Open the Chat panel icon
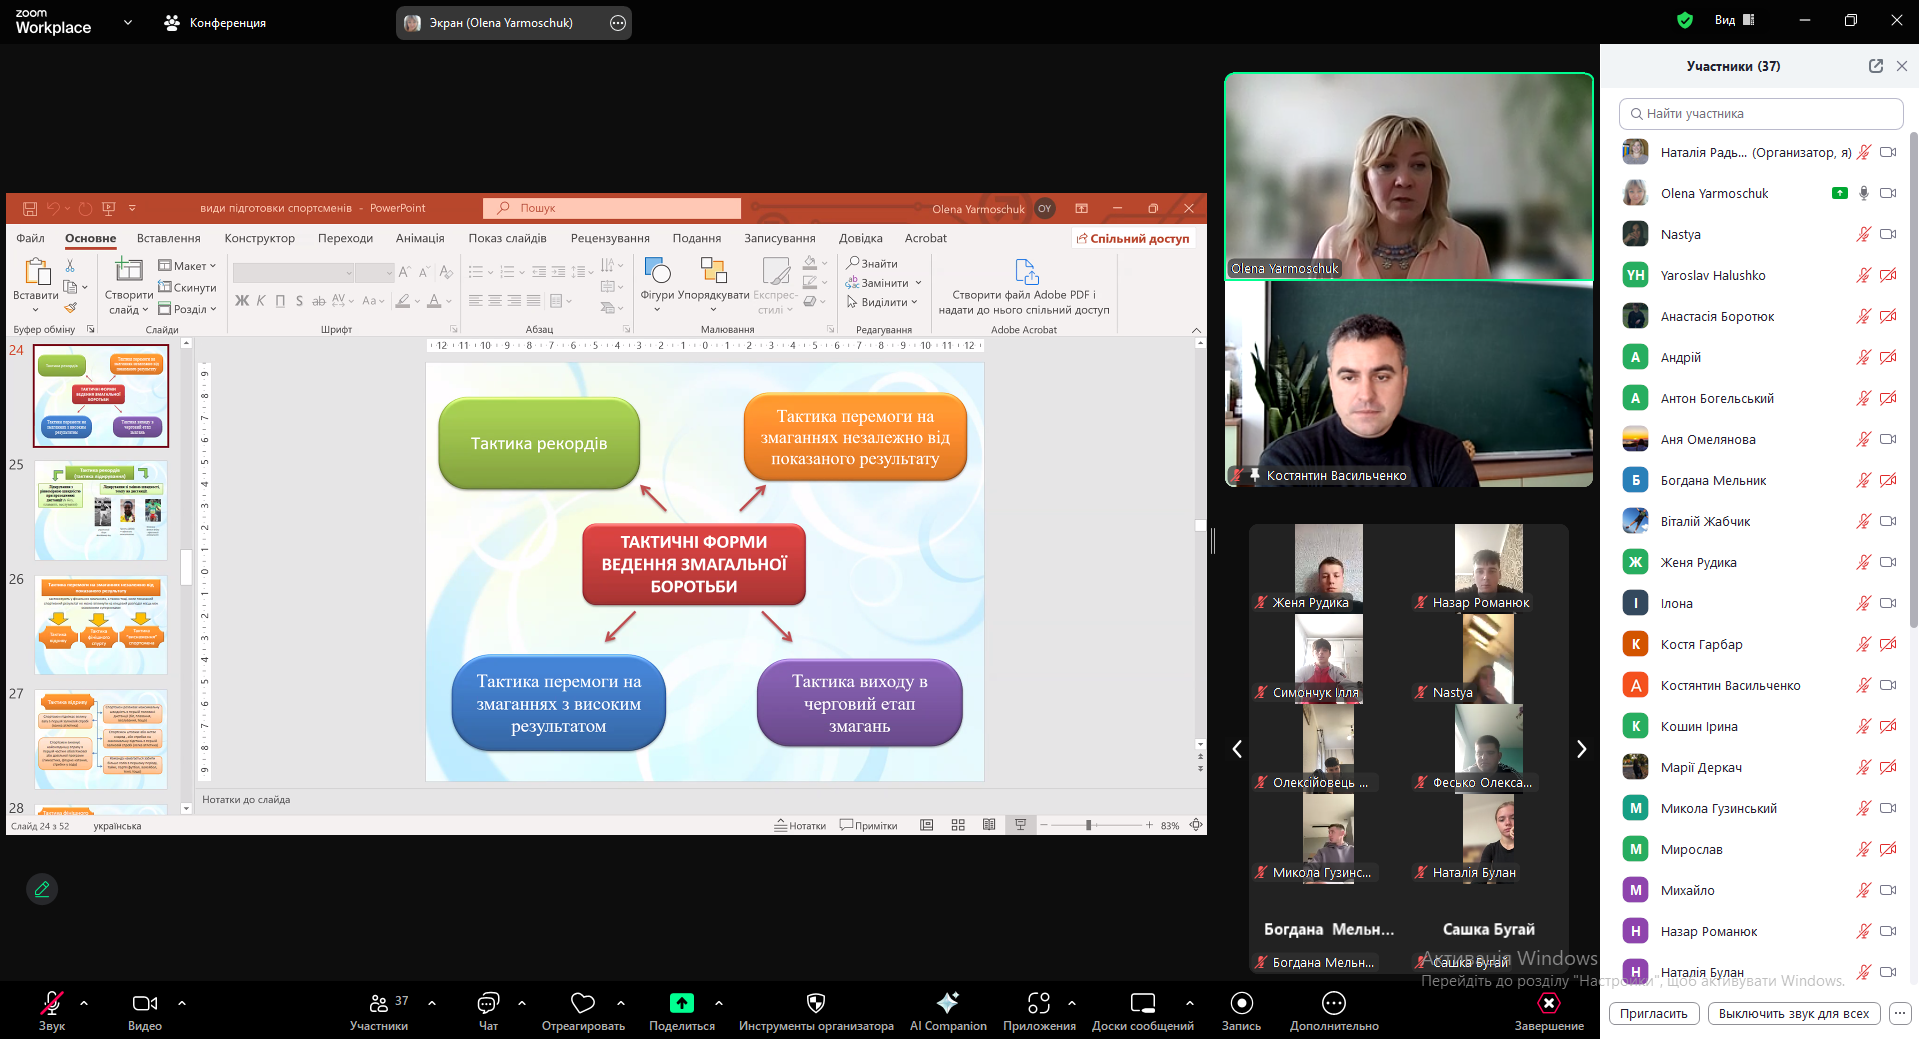 click(x=488, y=1003)
